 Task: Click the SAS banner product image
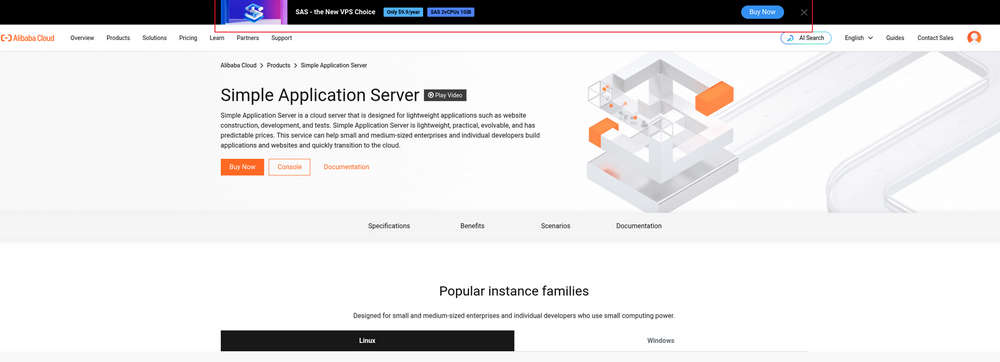point(254,12)
